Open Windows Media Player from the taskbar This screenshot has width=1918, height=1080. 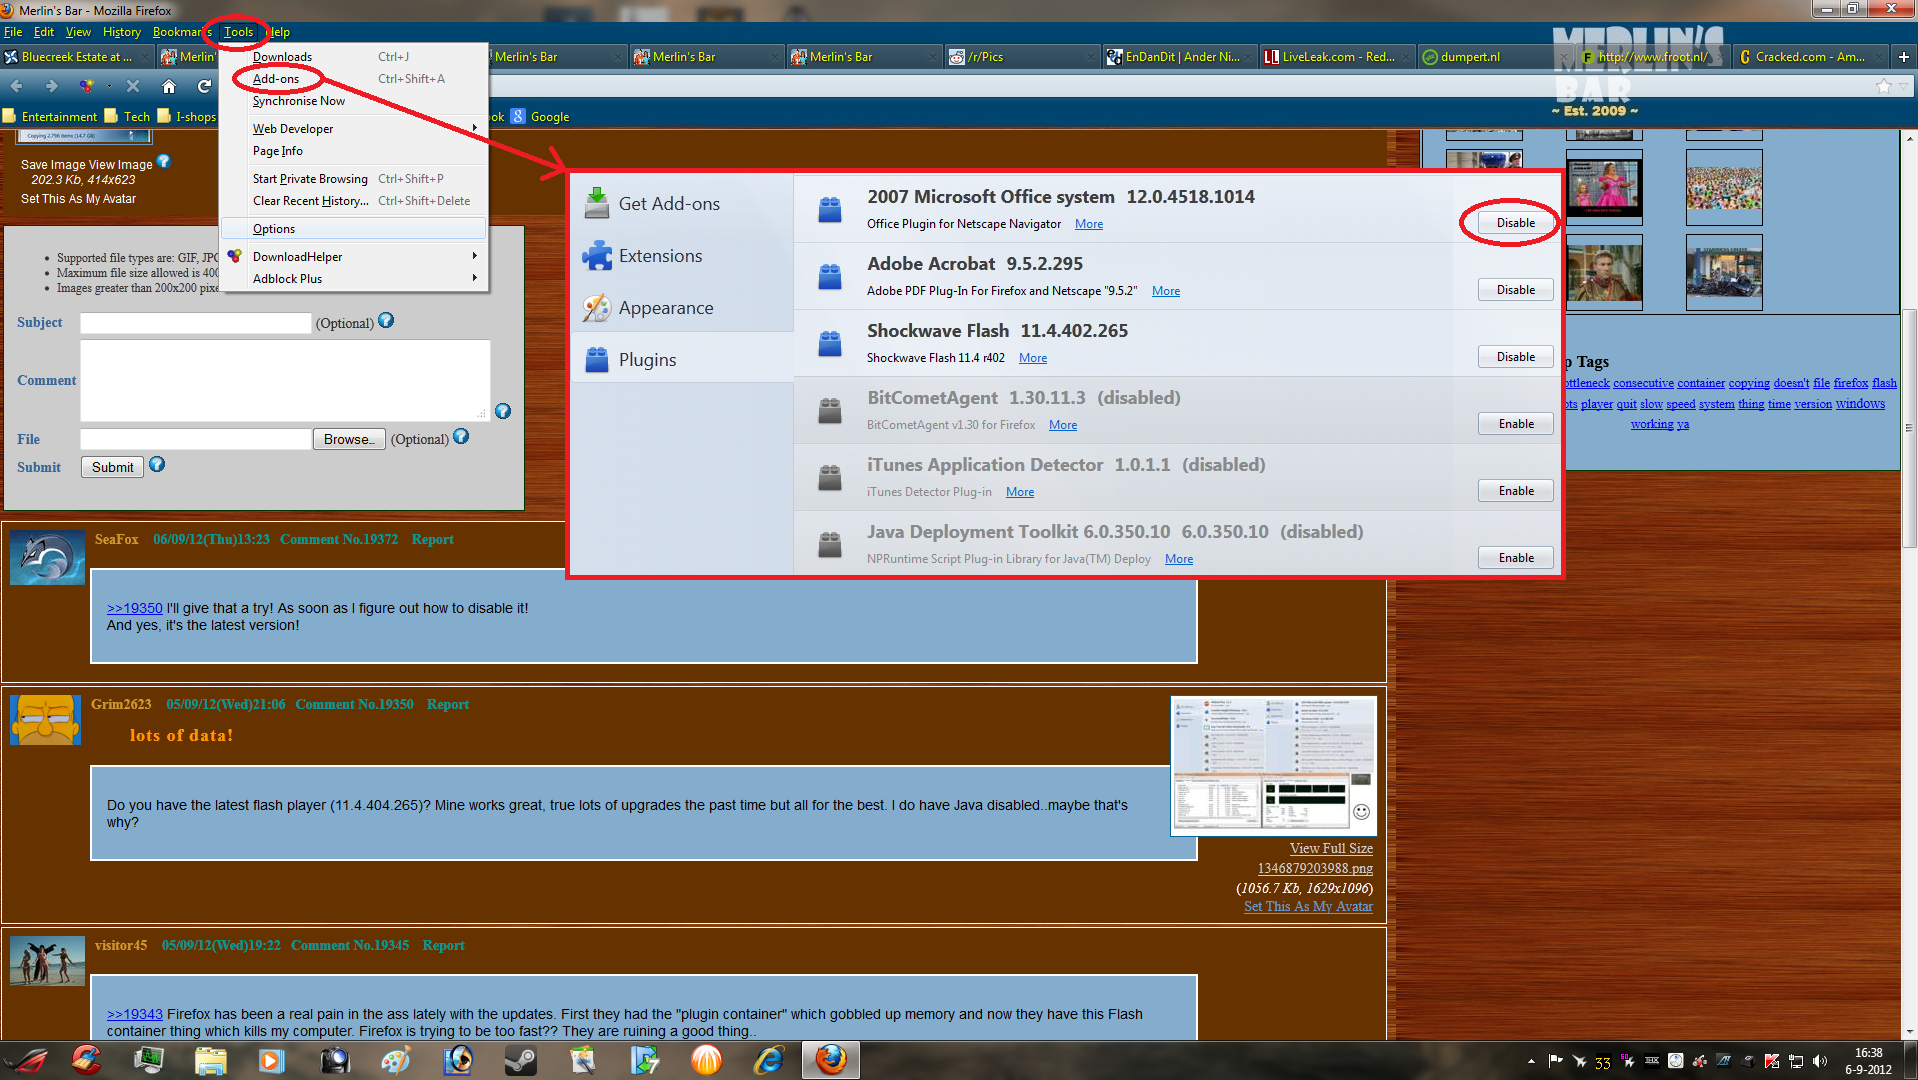(x=271, y=1060)
